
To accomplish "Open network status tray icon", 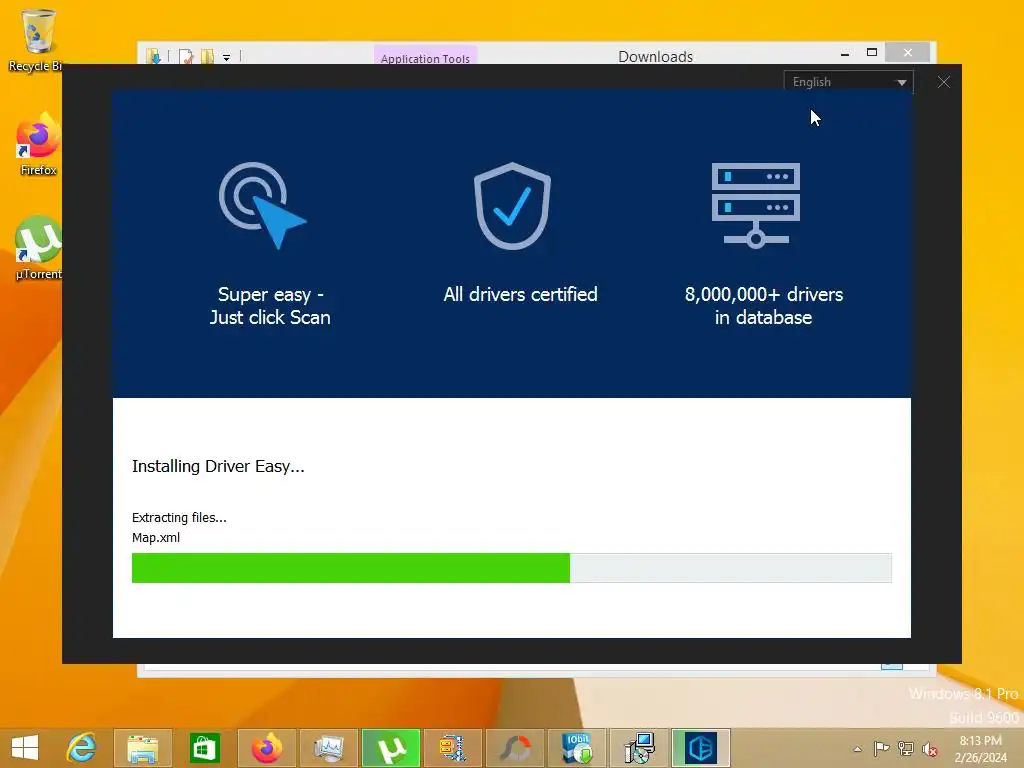I will [x=906, y=748].
